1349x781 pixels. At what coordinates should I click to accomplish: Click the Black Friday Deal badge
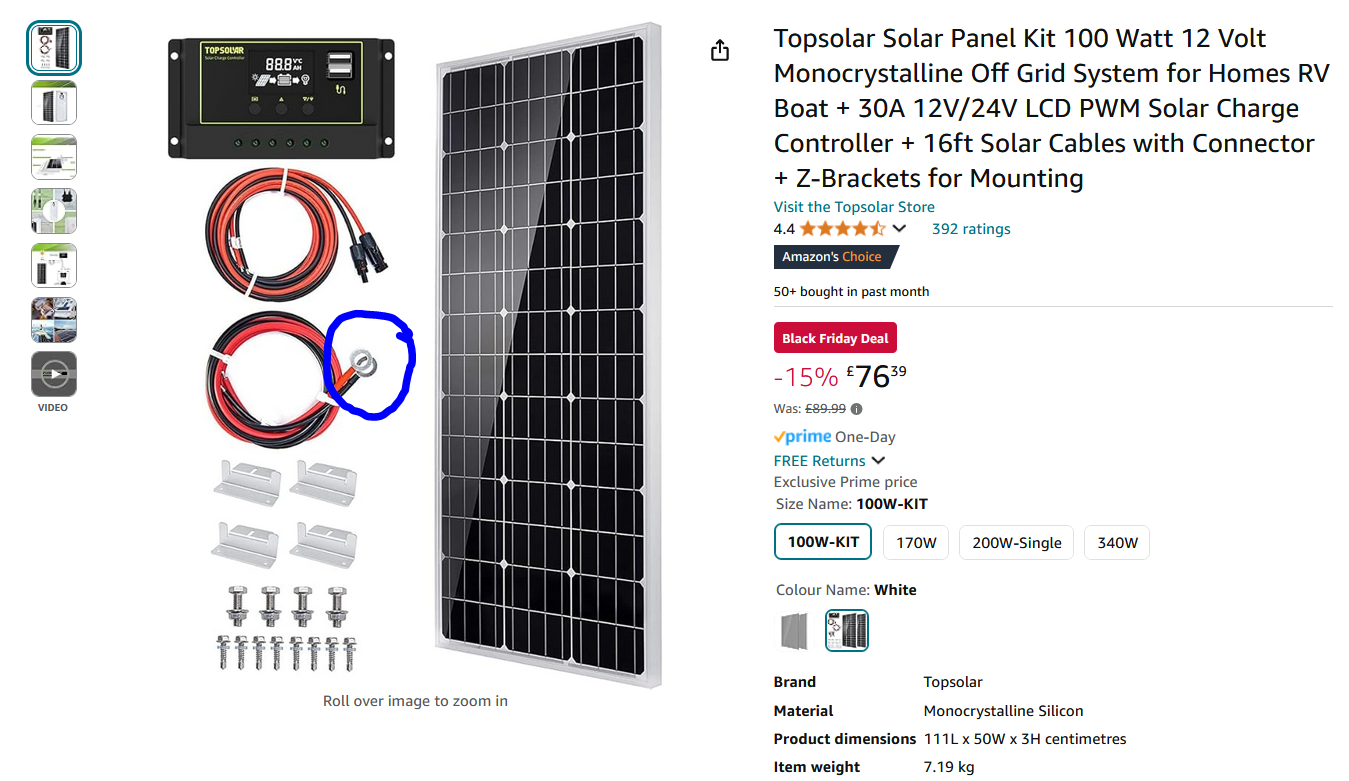[835, 338]
